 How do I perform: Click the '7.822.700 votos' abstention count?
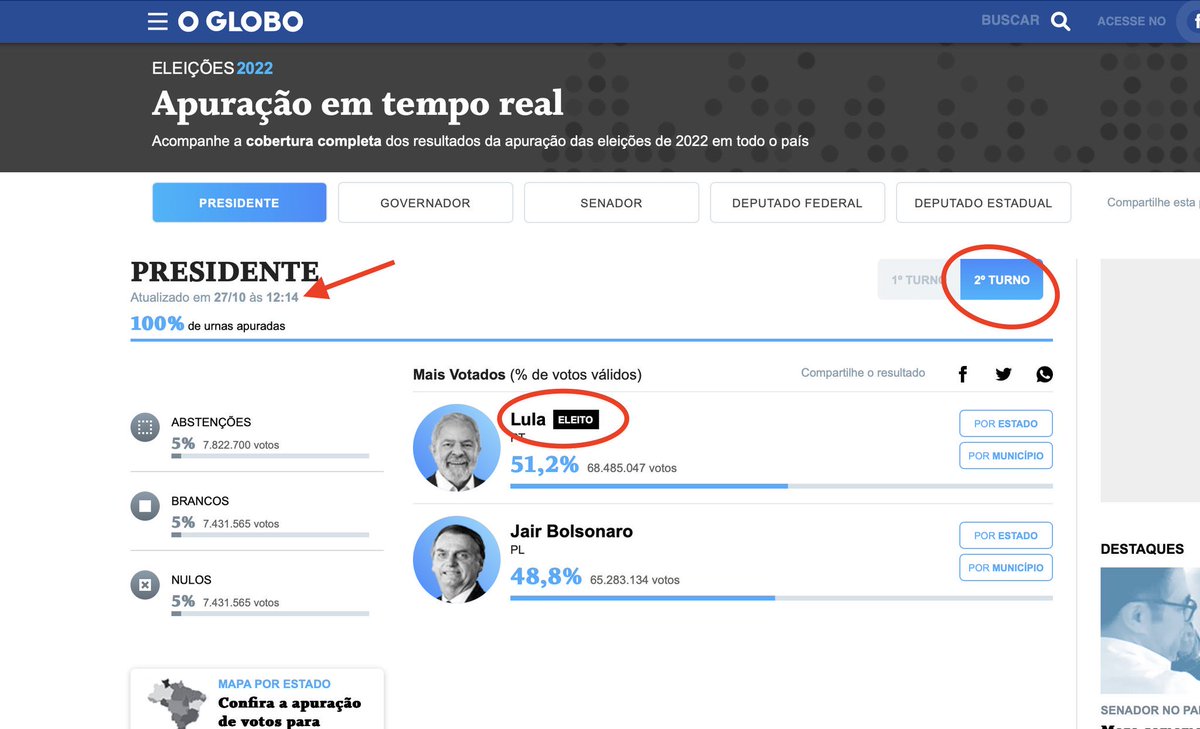(x=241, y=445)
